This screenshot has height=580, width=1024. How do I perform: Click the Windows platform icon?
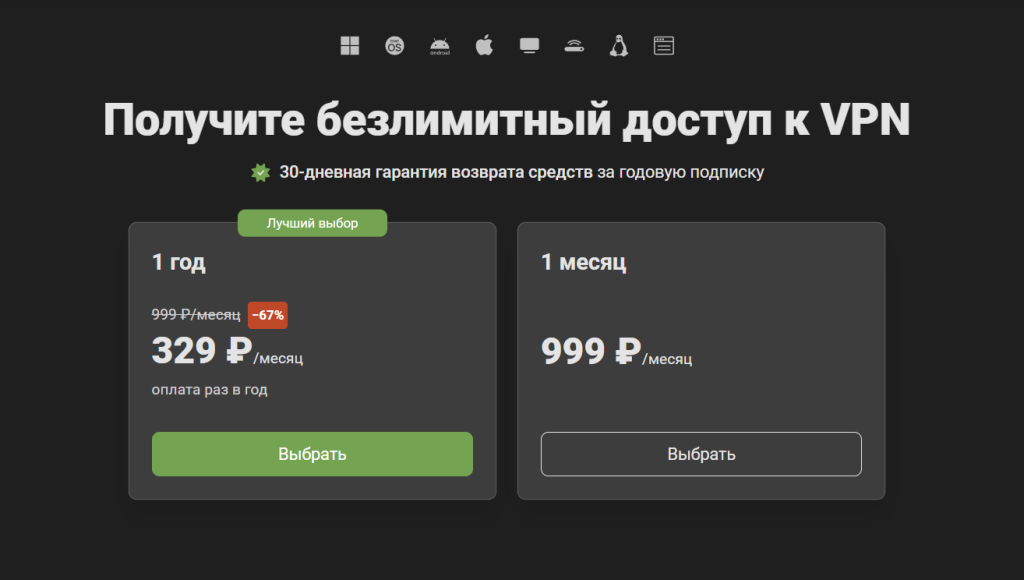[x=350, y=46]
